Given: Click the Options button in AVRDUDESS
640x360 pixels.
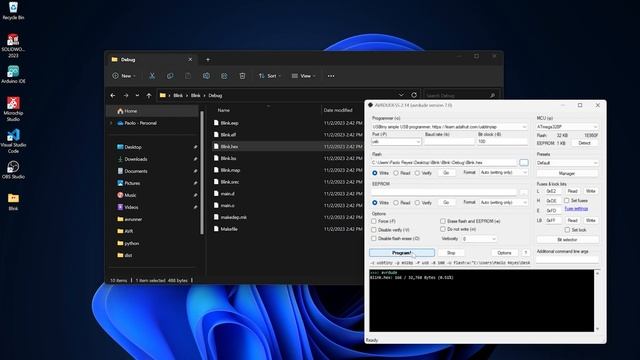Looking at the screenshot, I should [x=504, y=253].
